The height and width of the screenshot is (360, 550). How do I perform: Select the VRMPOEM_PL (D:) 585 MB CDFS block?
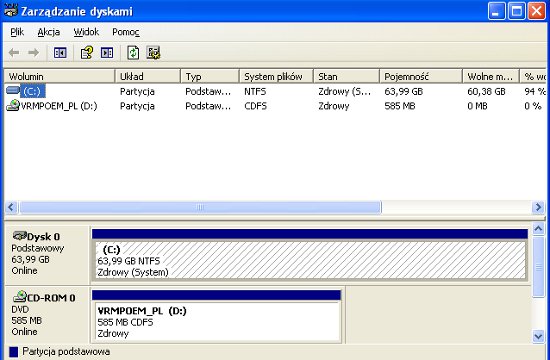click(217, 321)
